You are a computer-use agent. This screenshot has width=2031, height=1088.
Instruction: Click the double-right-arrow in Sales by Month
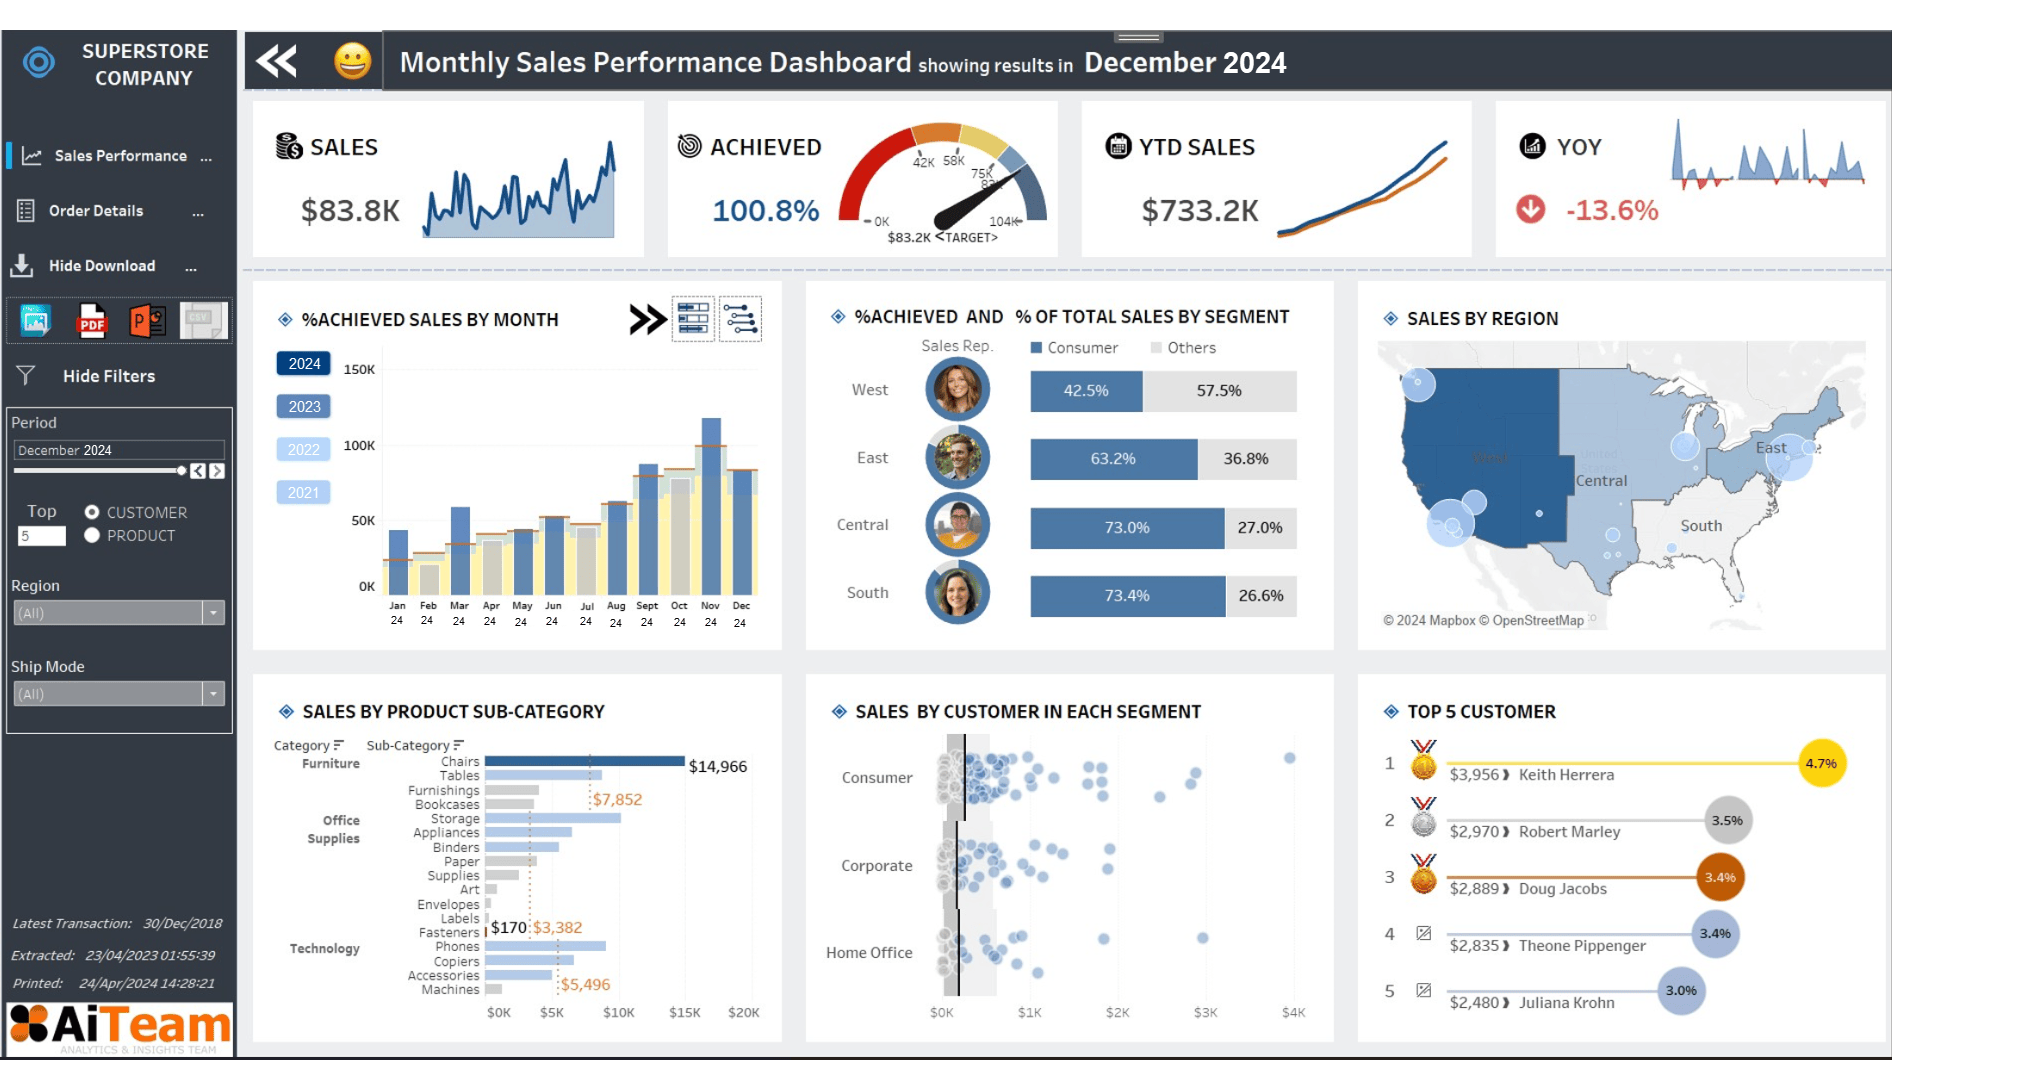pyautogui.click(x=647, y=320)
